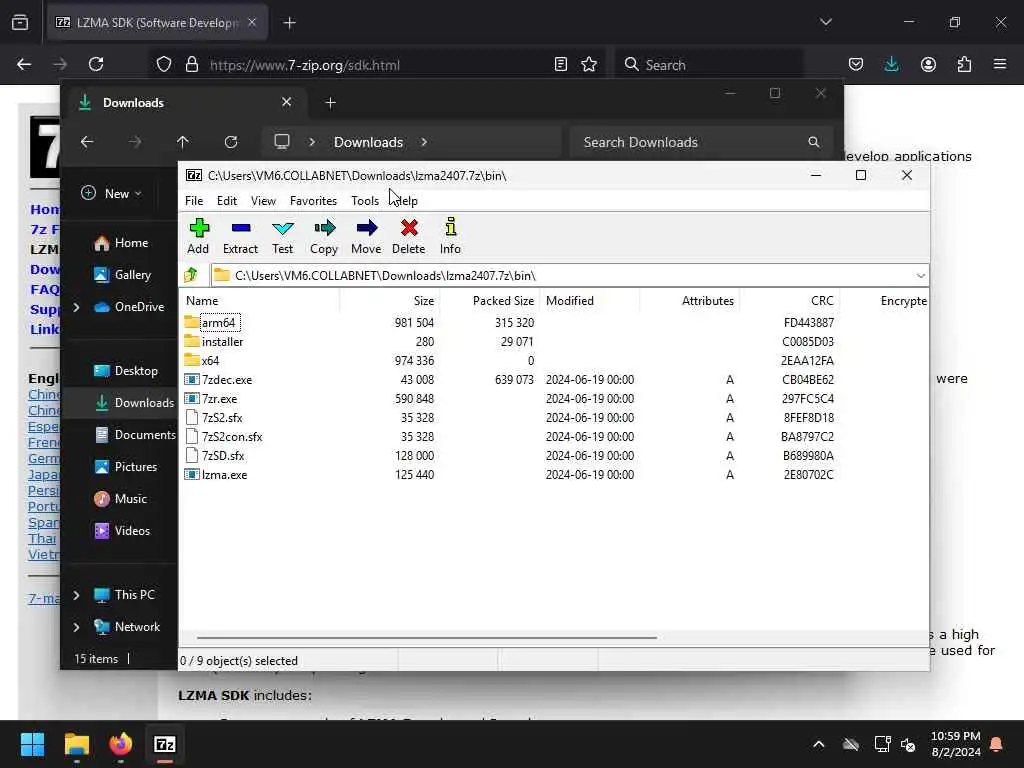Open the Favorites menu

coord(313,200)
